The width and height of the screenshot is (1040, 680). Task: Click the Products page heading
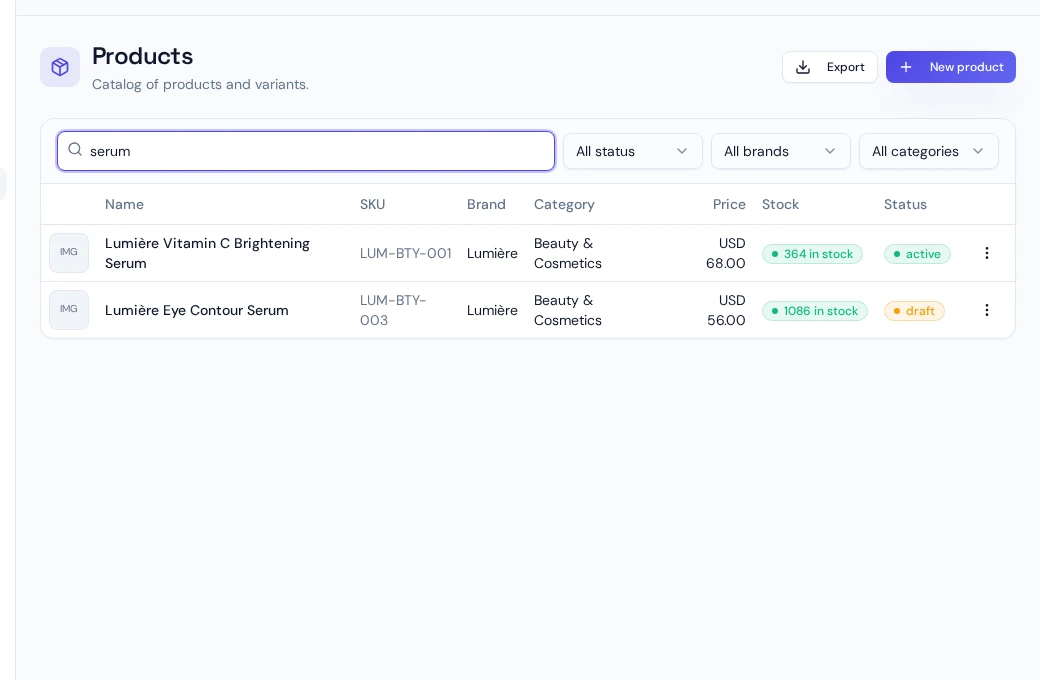click(x=142, y=56)
